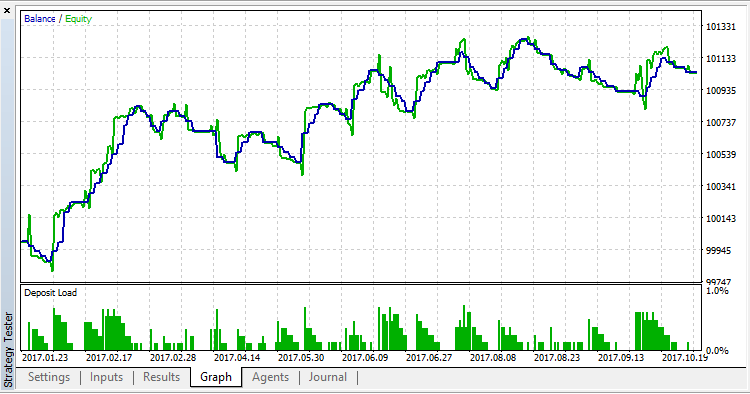Switch to the Agents tab
The image size is (750, 394).
click(270, 377)
